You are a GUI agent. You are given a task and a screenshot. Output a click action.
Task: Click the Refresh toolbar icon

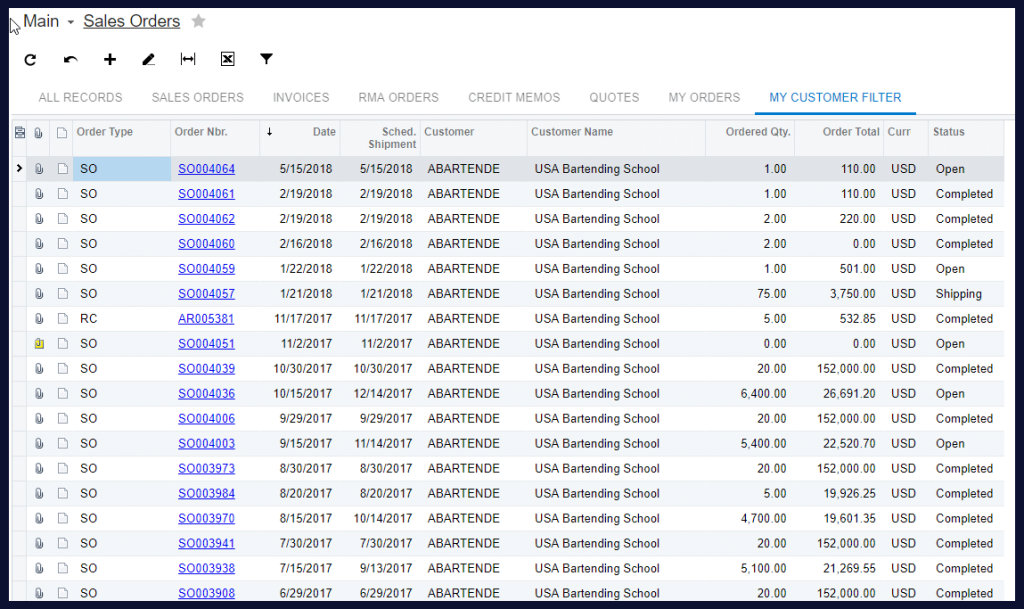pyautogui.click(x=30, y=59)
